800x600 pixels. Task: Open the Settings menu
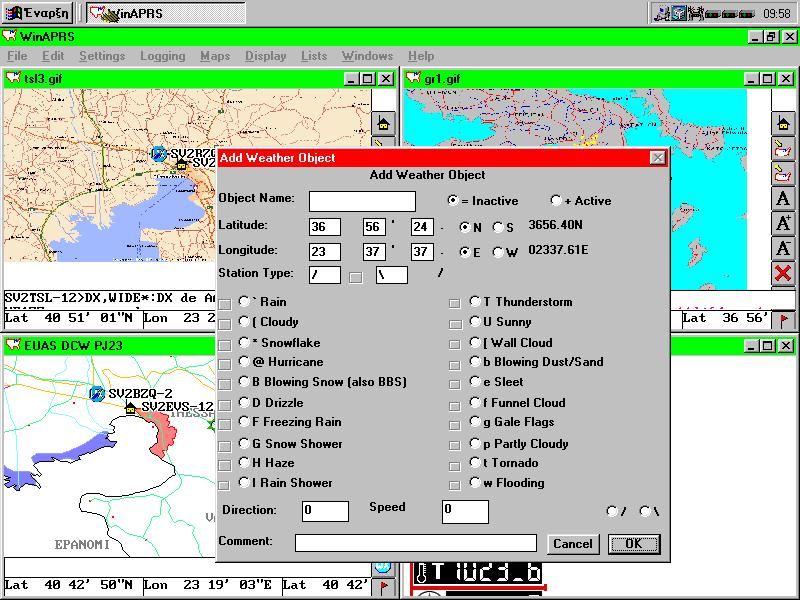tap(102, 56)
